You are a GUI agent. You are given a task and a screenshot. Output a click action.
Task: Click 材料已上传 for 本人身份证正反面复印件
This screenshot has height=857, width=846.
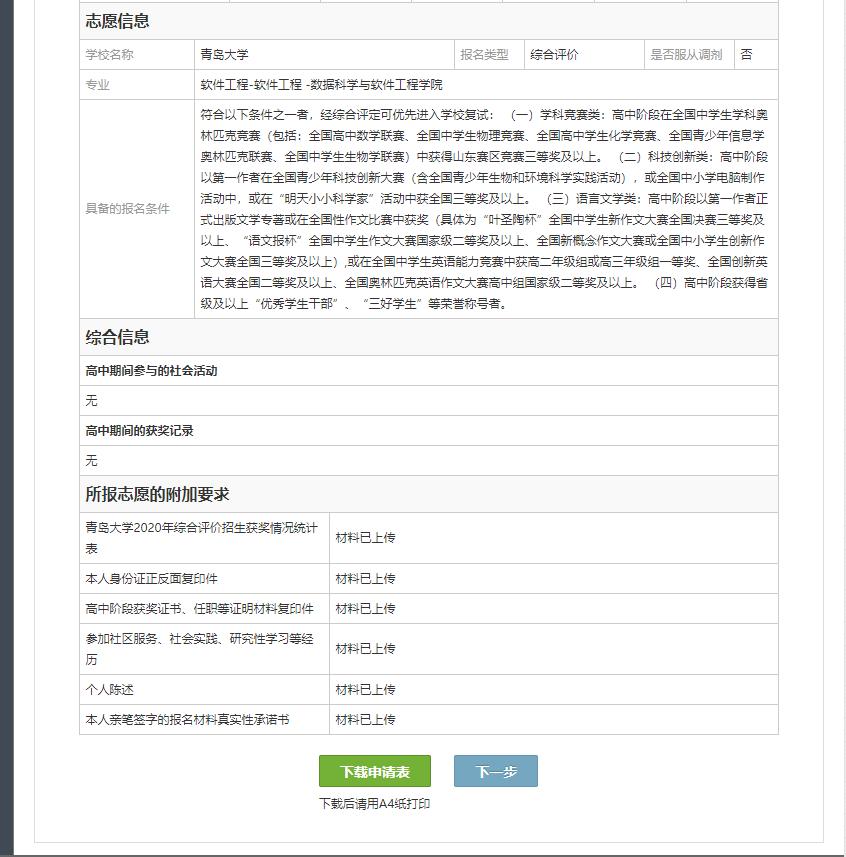[x=366, y=579]
